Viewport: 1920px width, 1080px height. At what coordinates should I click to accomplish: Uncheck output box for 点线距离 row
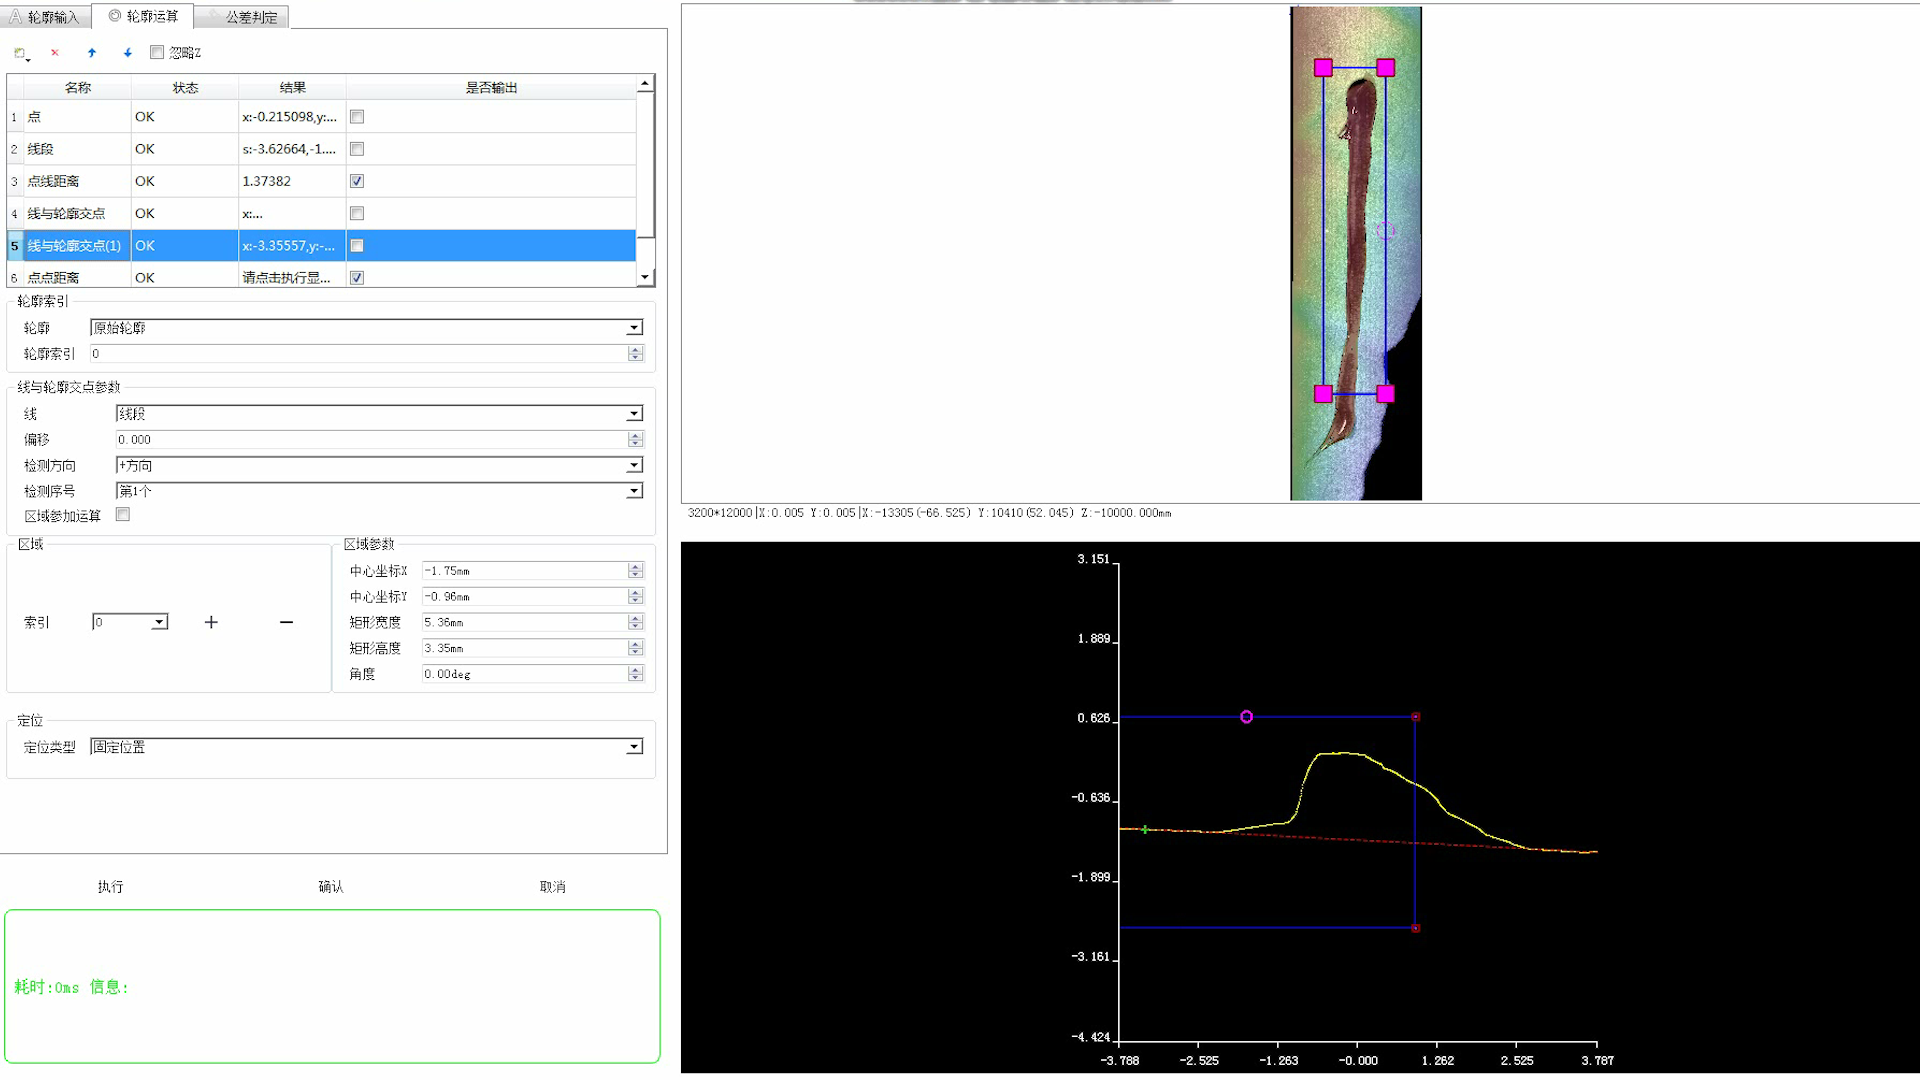coord(357,181)
